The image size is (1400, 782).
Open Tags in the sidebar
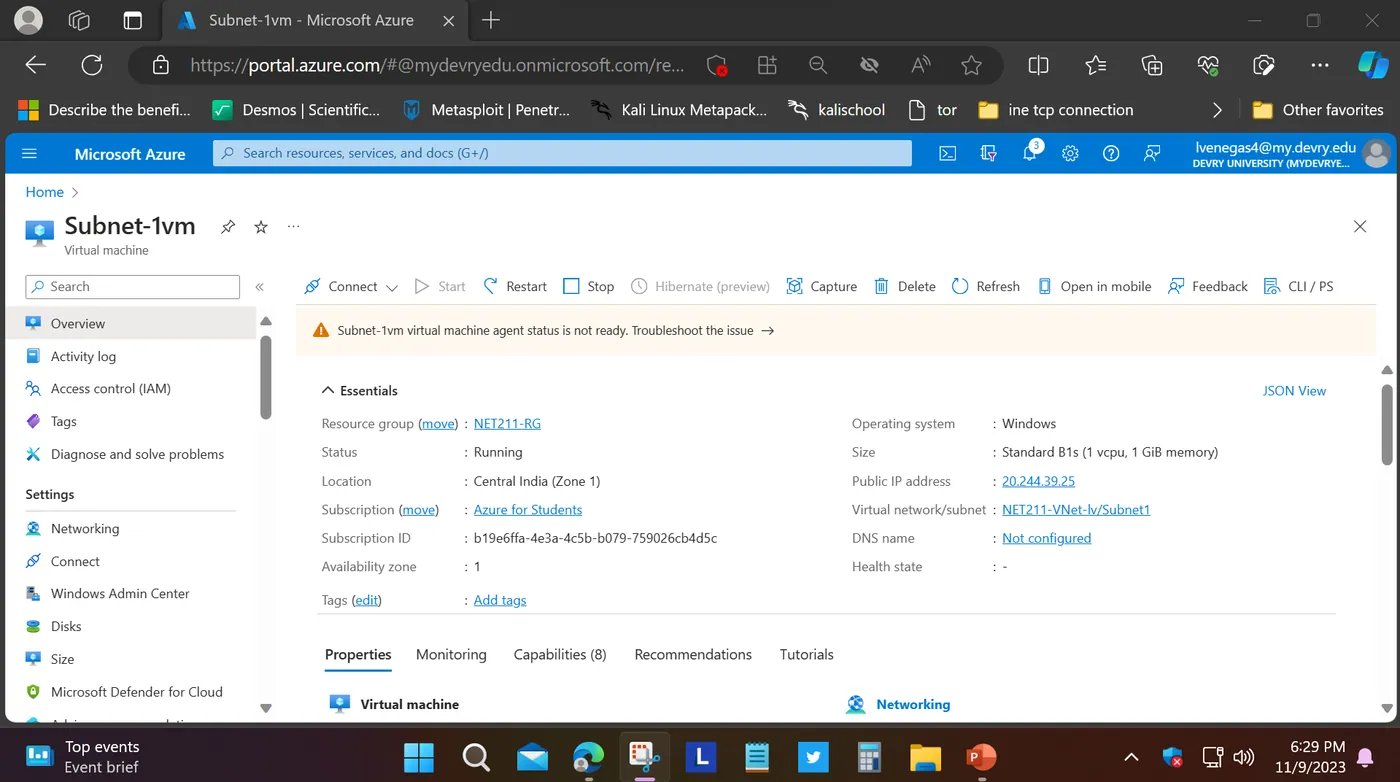click(x=63, y=421)
